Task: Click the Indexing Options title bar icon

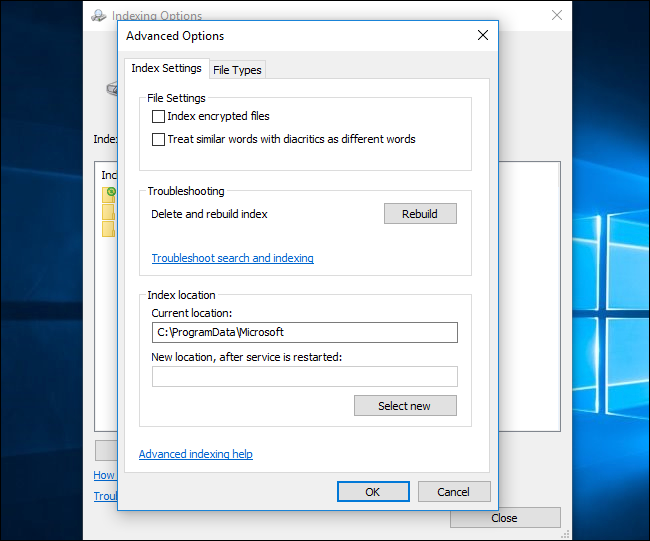Action: pyautogui.click(x=97, y=16)
